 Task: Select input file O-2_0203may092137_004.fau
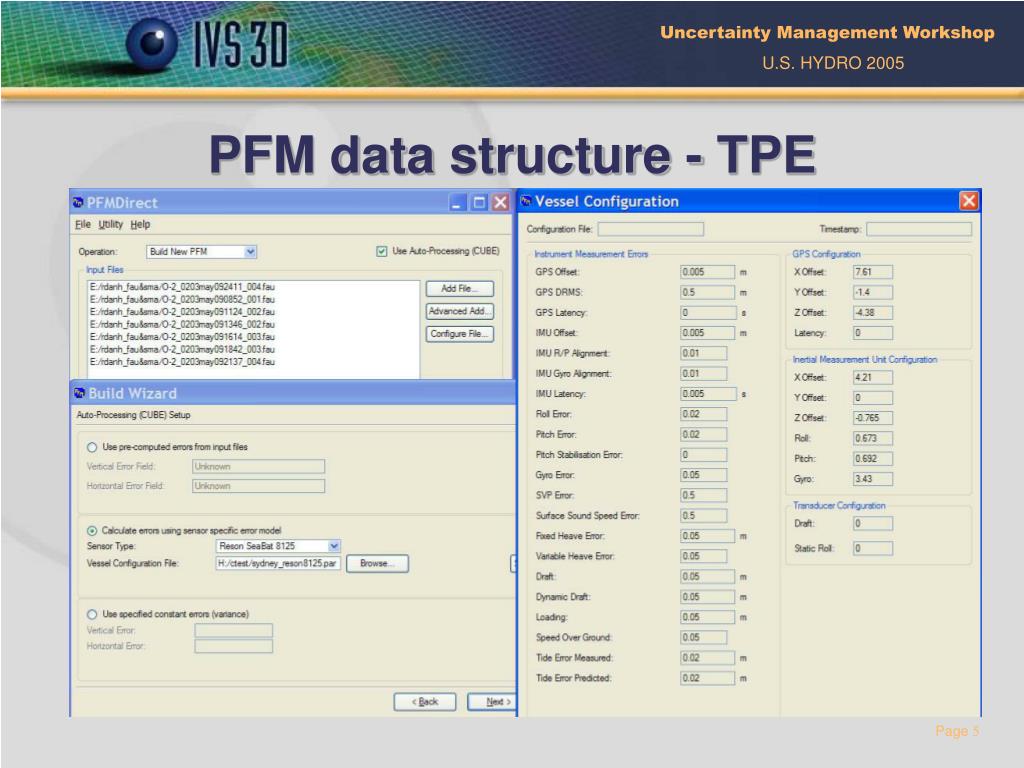coord(182,362)
